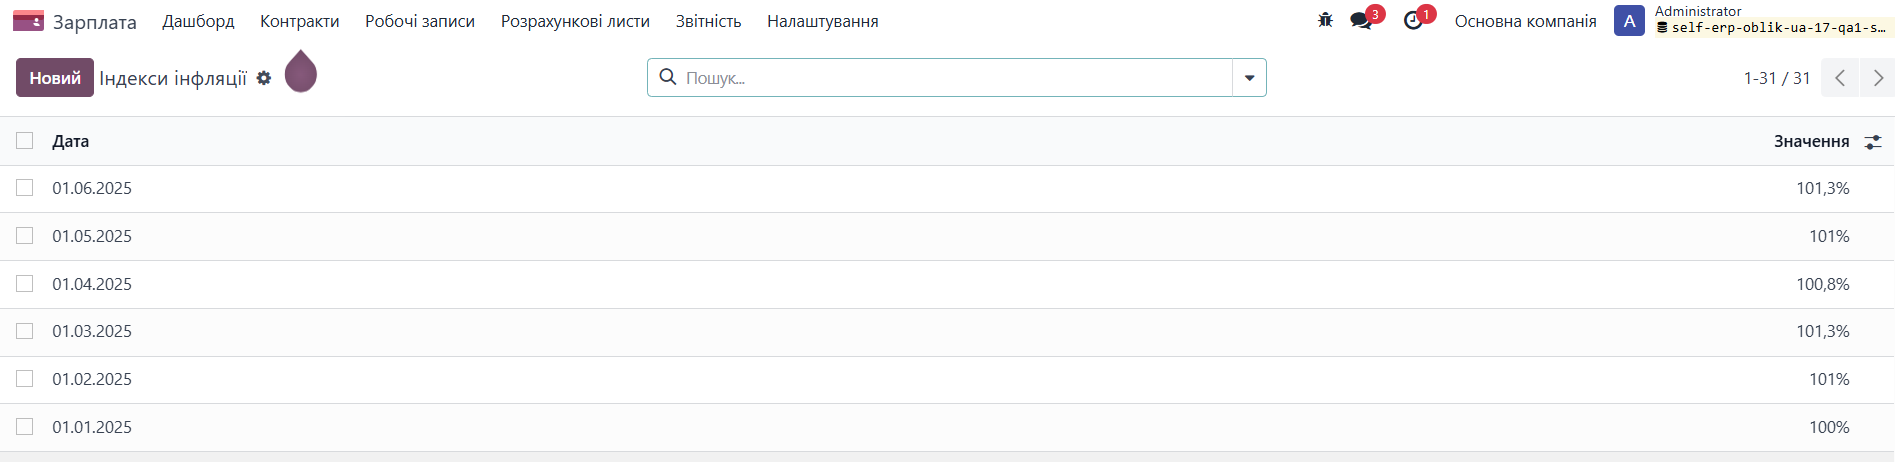Open the Робочі записи menu
Image resolution: width=1895 pixels, height=462 pixels.
[x=420, y=21]
